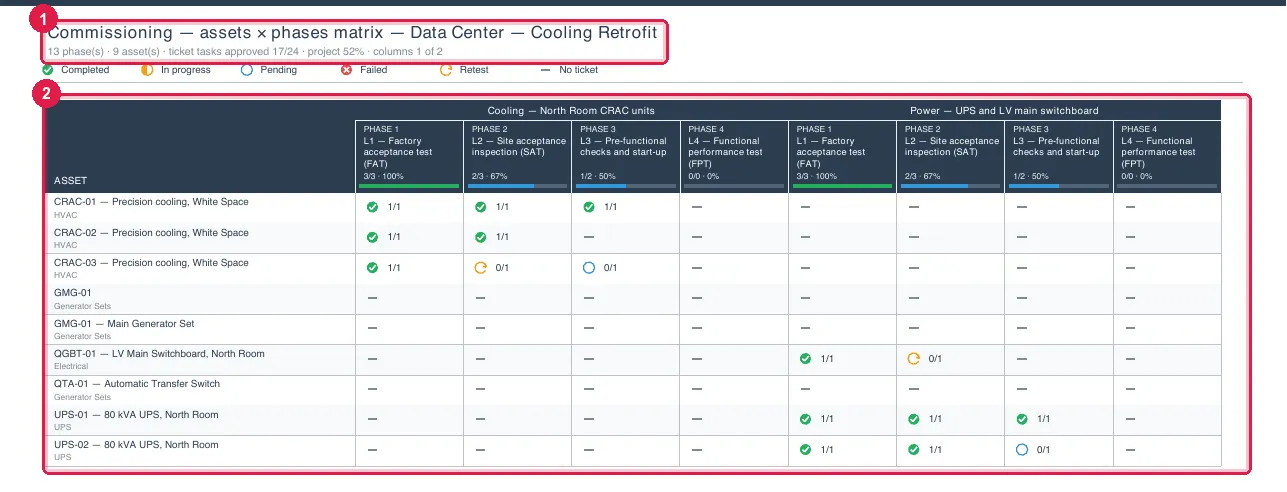
Task: Click Cooling North Room CRAC units group header
Action: 571,110
